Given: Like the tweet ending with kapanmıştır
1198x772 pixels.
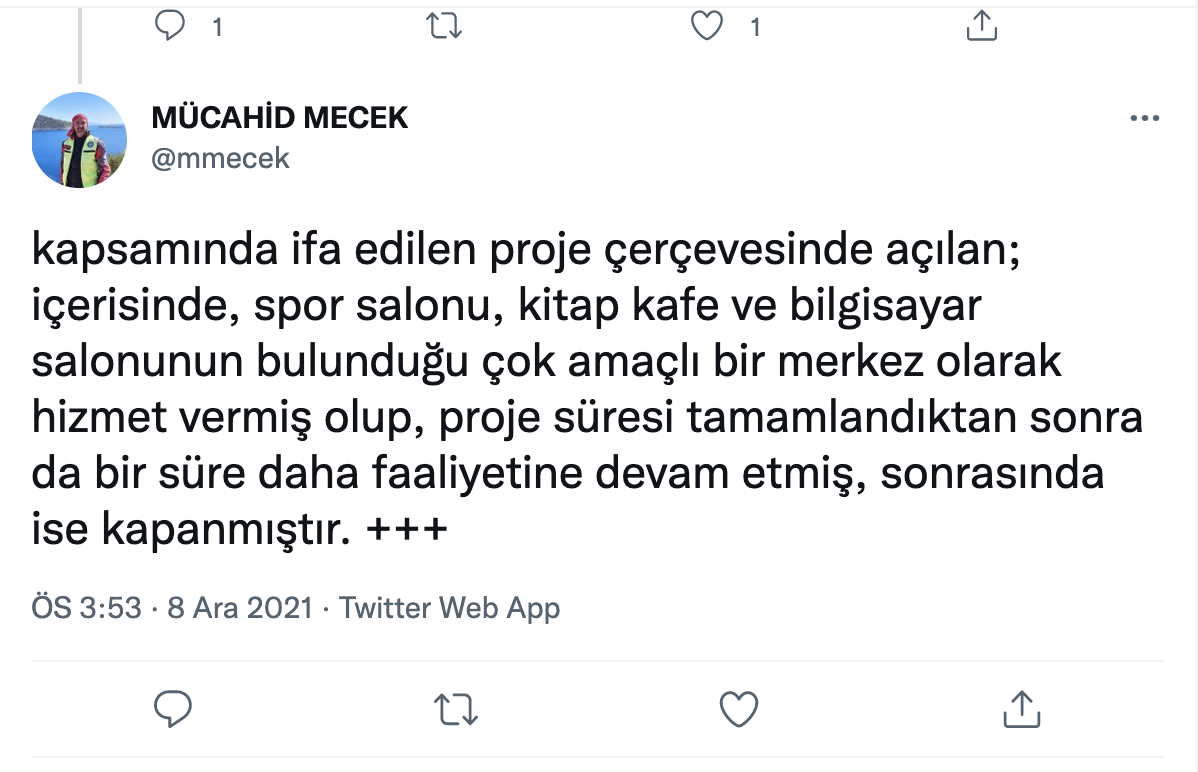Looking at the screenshot, I should pos(739,709).
